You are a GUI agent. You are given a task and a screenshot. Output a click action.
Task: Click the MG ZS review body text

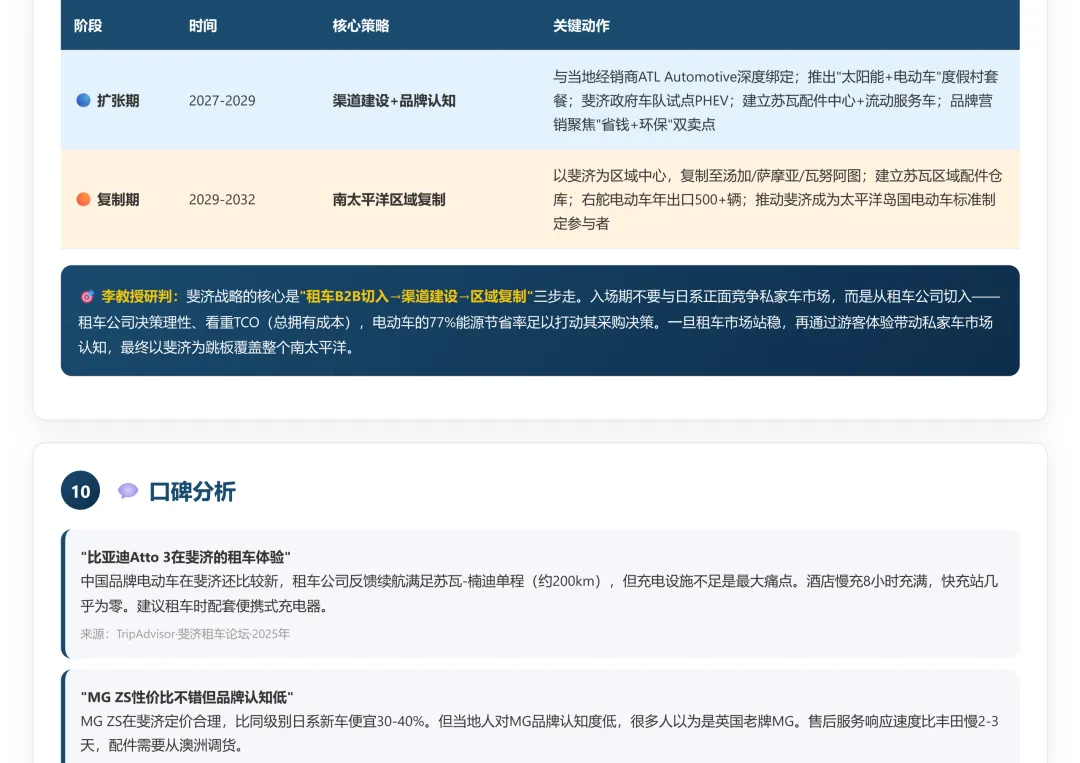[x=539, y=733]
